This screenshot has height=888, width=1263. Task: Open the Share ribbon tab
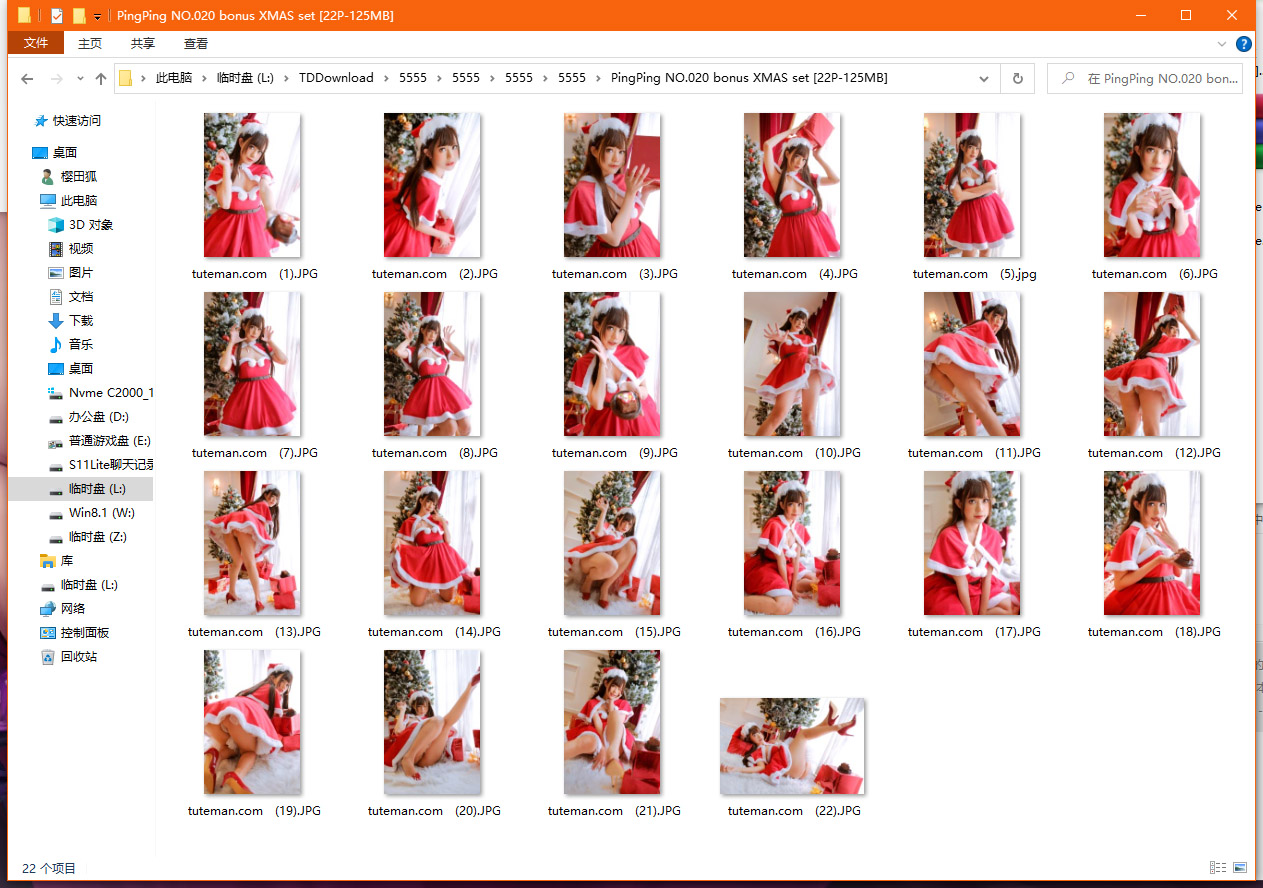143,44
